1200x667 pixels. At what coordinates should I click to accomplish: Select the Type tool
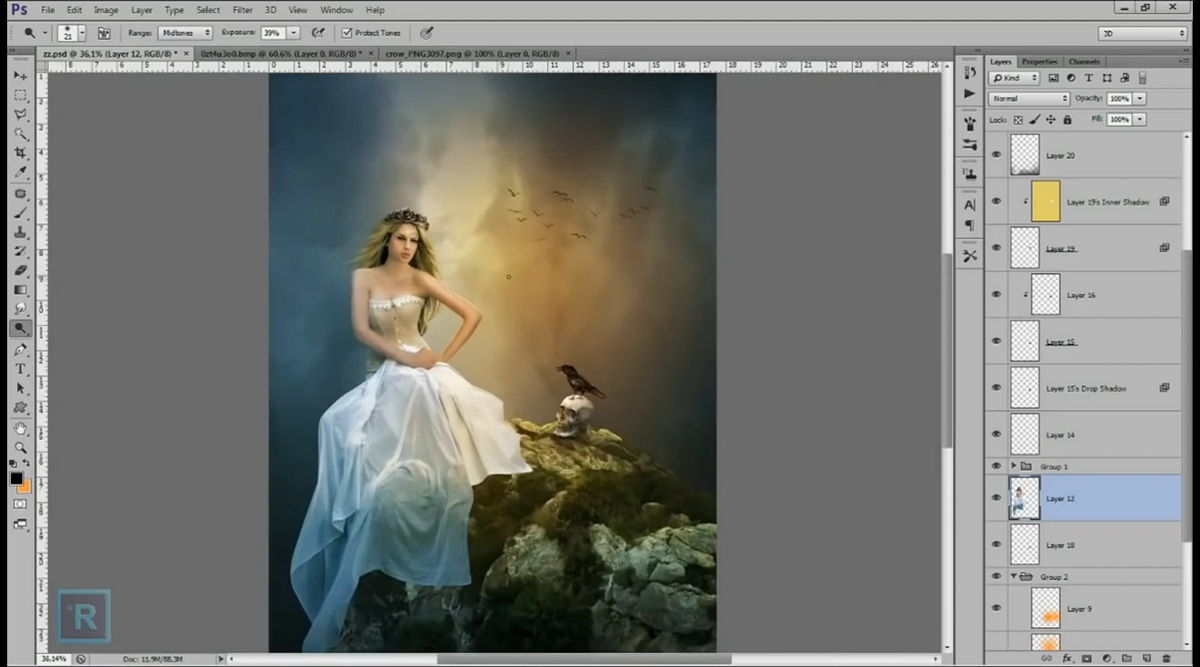click(x=20, y=369)
